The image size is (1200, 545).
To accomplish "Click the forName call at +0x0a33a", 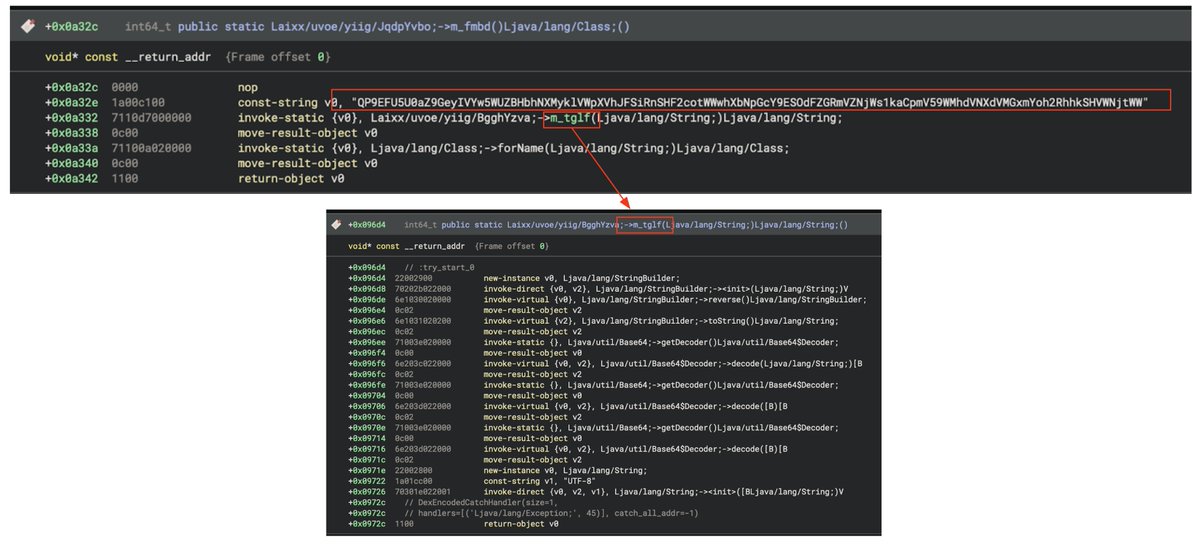I will [x=513, y=149].
